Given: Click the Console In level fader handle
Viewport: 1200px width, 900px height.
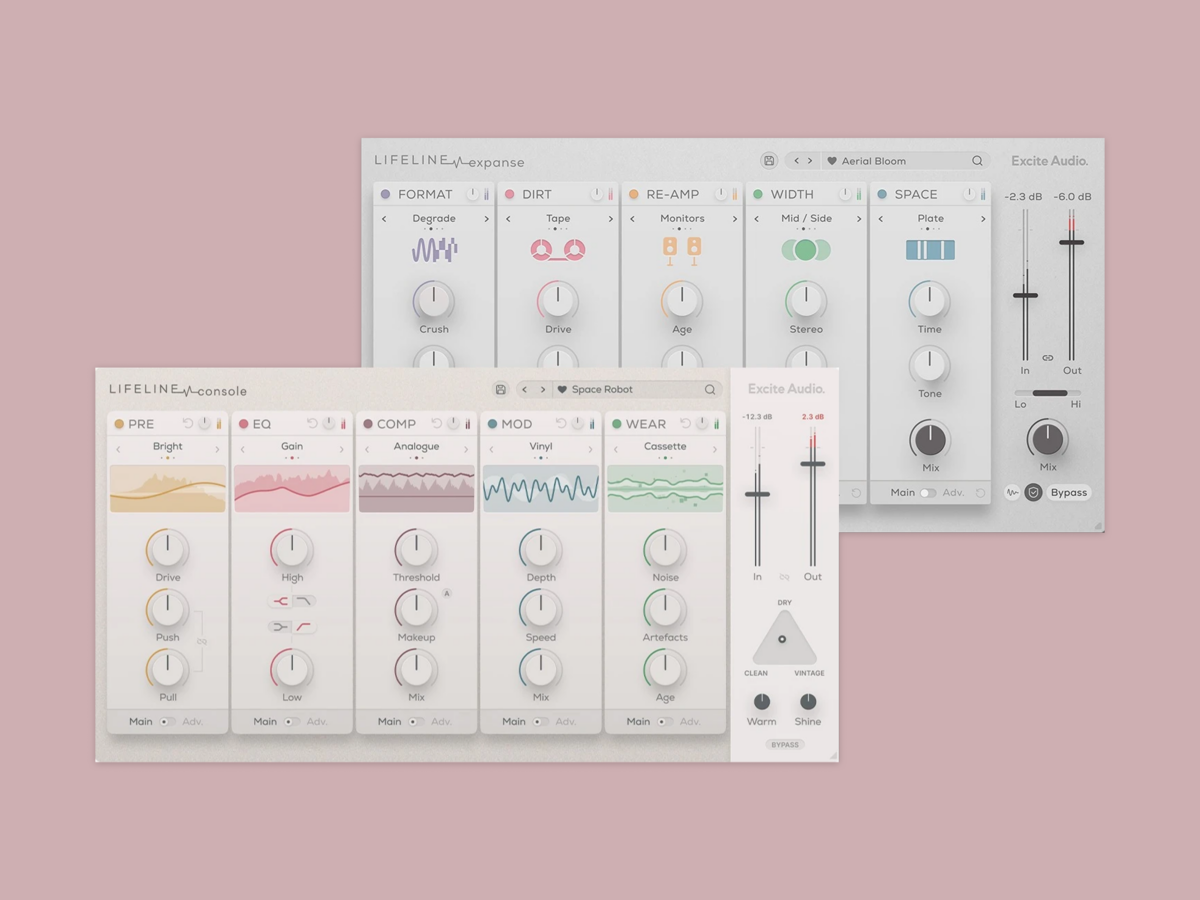Looking at the screenshot, I should click(x=757, y=494).
